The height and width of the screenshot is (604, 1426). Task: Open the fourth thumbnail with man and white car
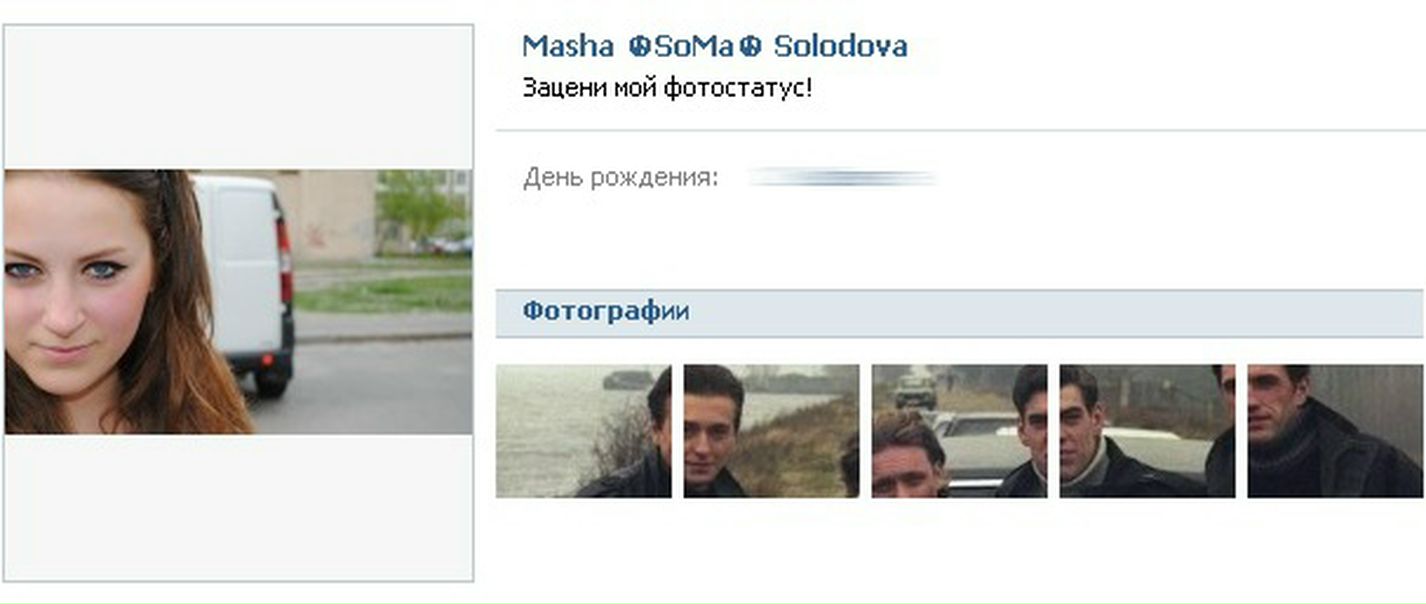tap(1147, 431)
